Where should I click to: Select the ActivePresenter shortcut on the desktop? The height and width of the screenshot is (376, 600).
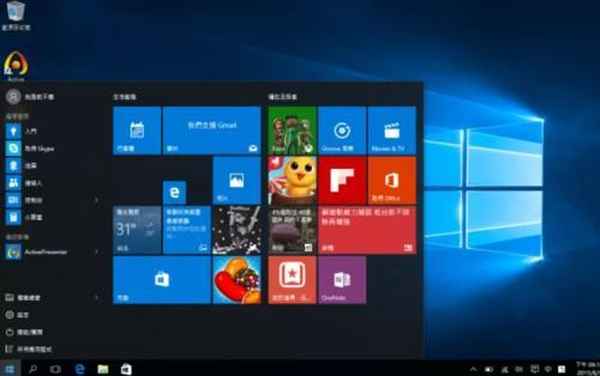coord(16,66)
